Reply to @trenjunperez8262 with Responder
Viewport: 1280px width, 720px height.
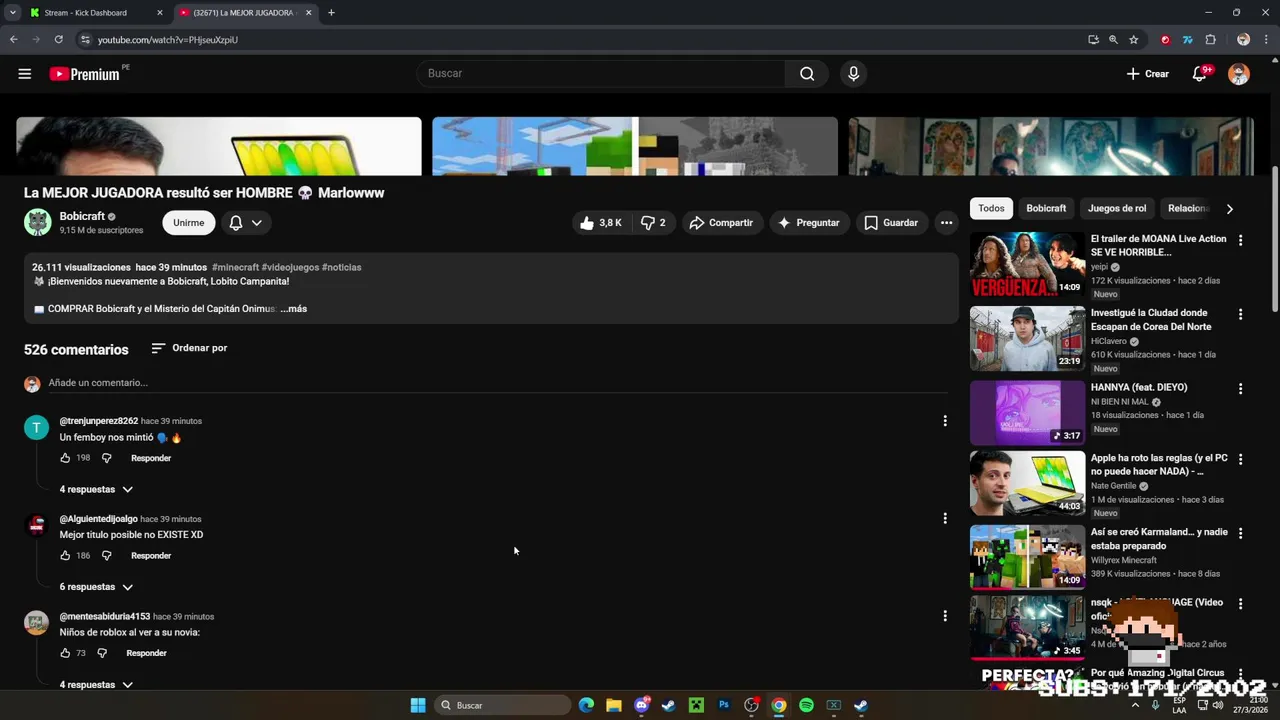pos(151,458)
